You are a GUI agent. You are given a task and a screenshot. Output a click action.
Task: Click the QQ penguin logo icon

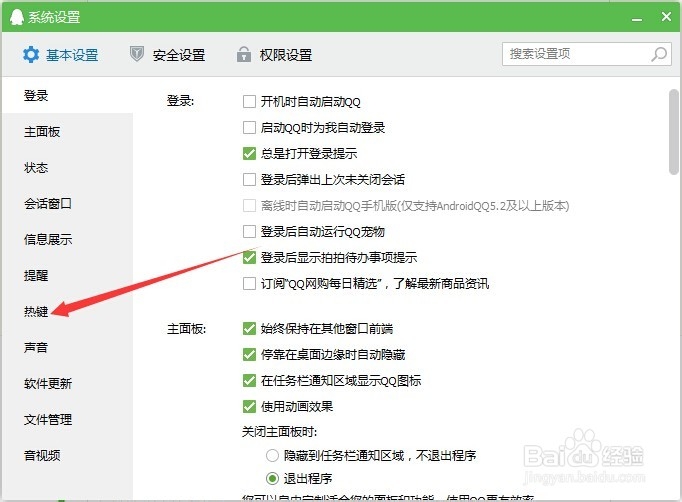tap(16, 17)
